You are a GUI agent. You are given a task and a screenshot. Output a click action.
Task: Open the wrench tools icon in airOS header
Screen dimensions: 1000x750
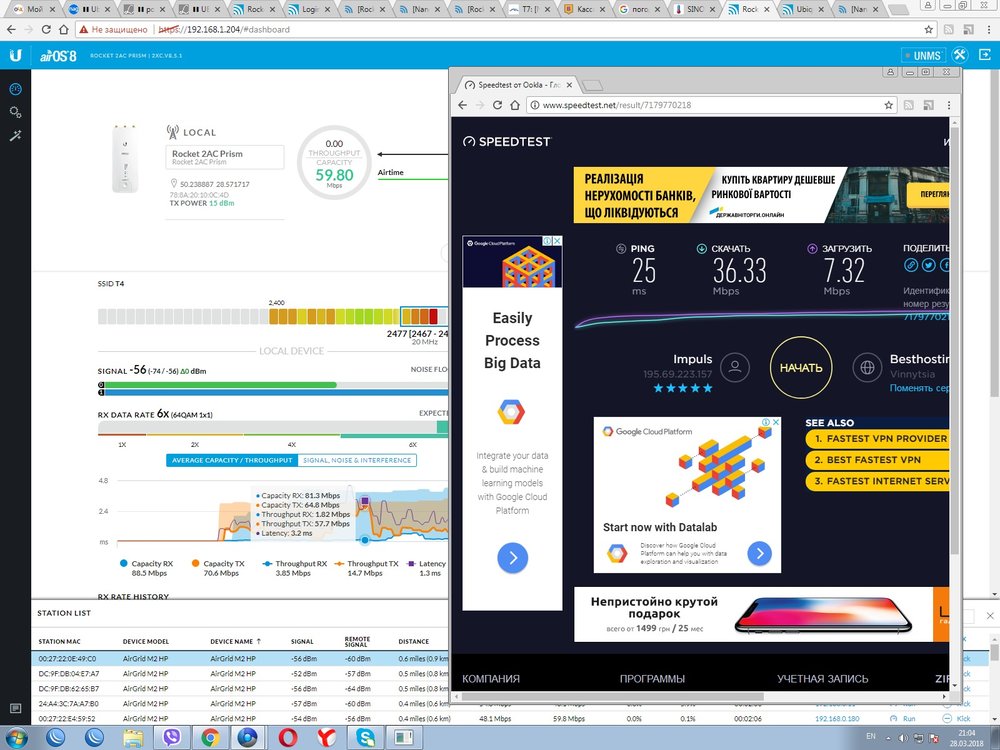point(959,56)
